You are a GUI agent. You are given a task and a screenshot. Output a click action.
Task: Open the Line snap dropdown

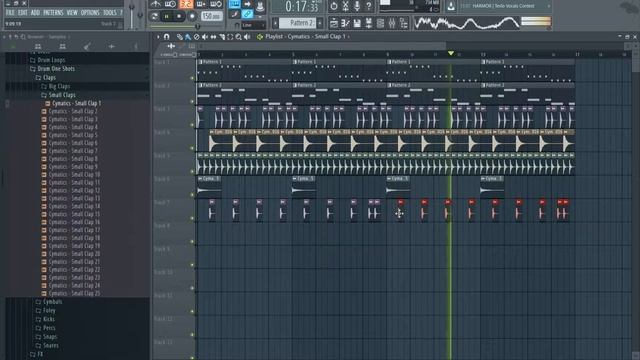(253, 25)
